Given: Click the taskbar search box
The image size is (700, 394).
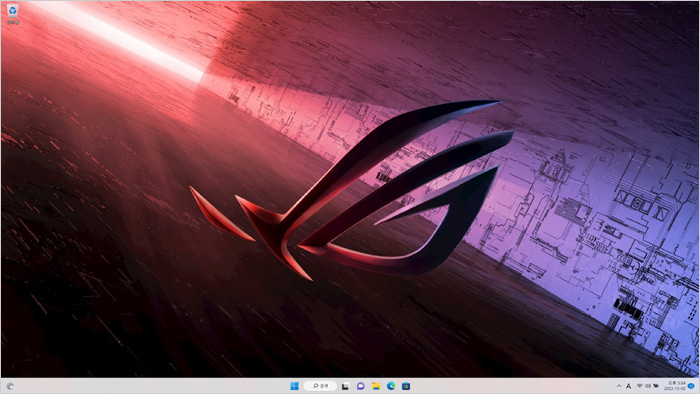Looking at the screenshot, I should click(320, 386).
